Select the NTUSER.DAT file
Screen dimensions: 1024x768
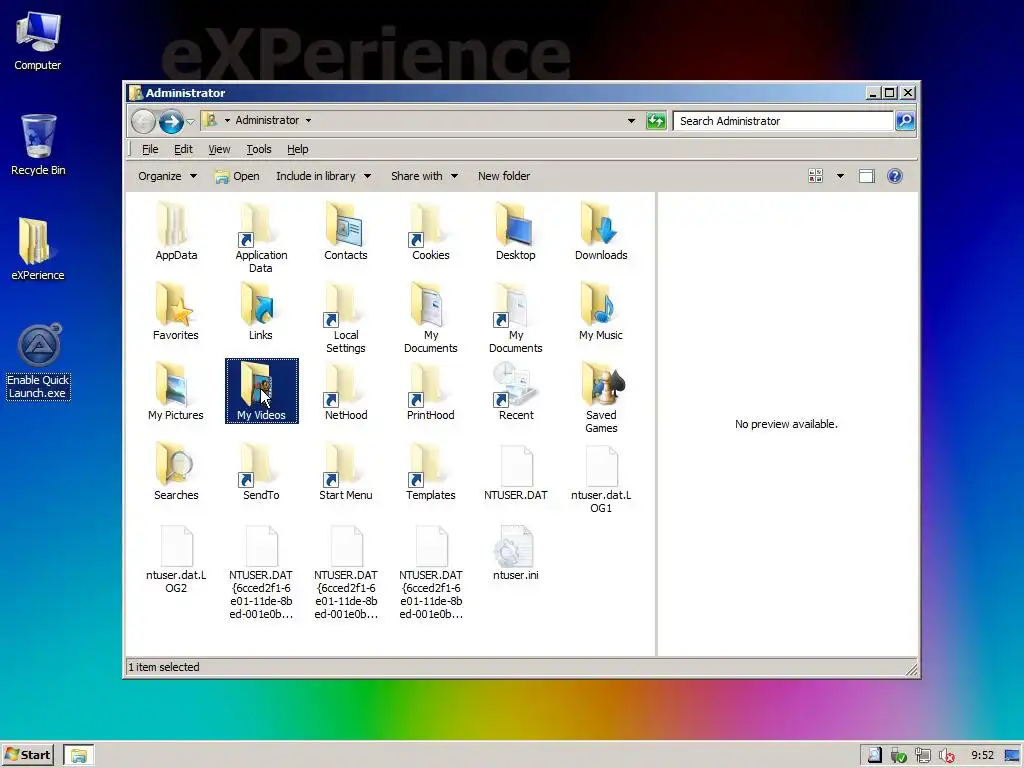point(515,472)
